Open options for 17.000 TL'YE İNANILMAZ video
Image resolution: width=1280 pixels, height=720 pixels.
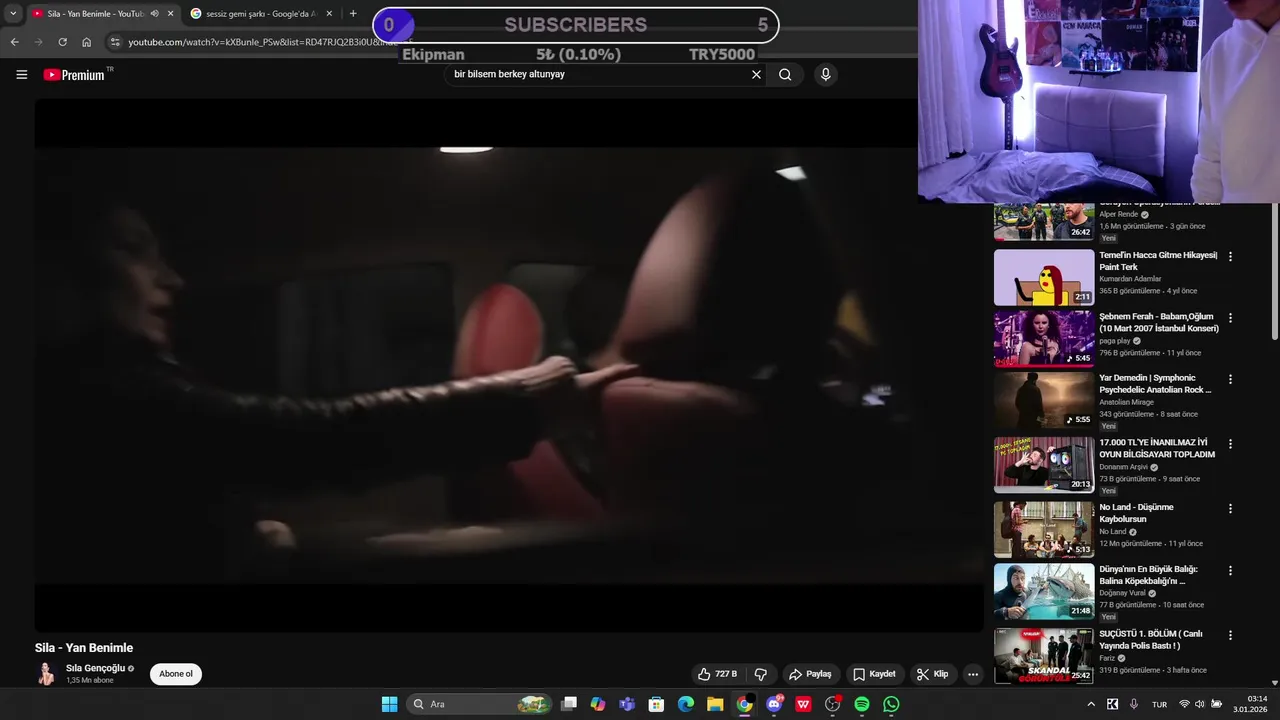(x=1230, y=444)
